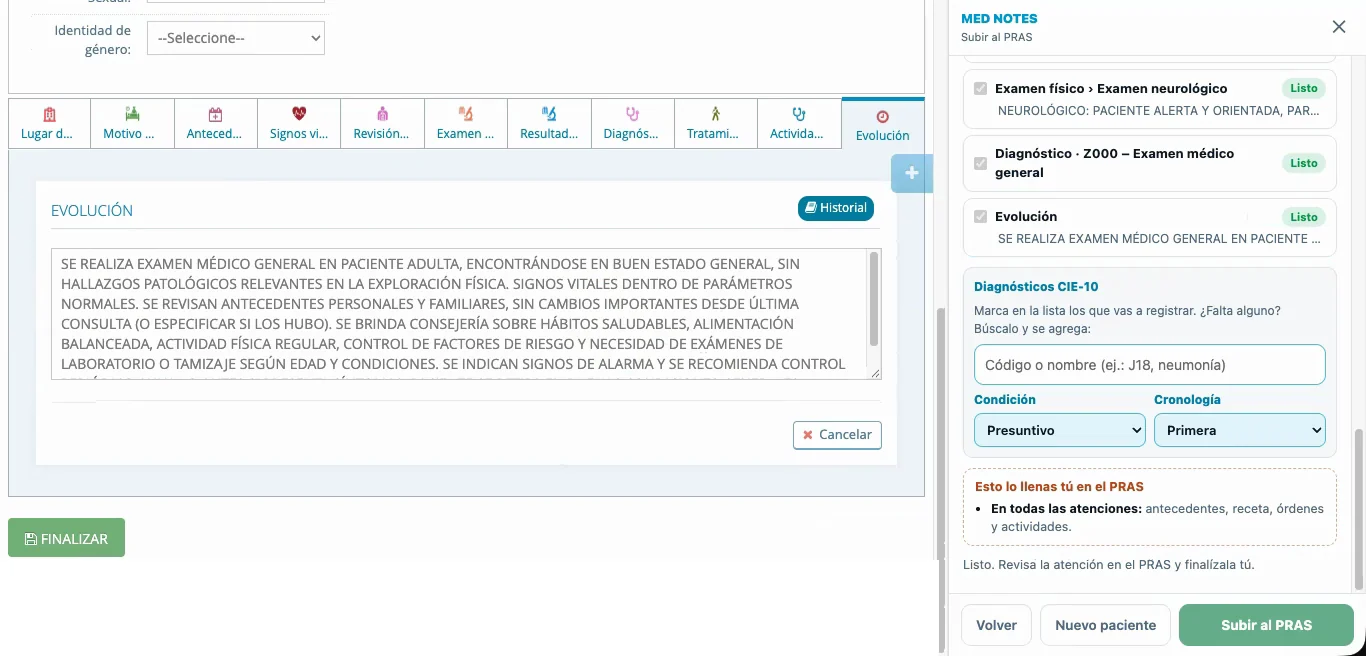Toggle the Diagnóstico Z000 checkbox
Image resolution: width=1366 pixels, height=656 pixels.
pyautogui.click(x=981, y=163)
